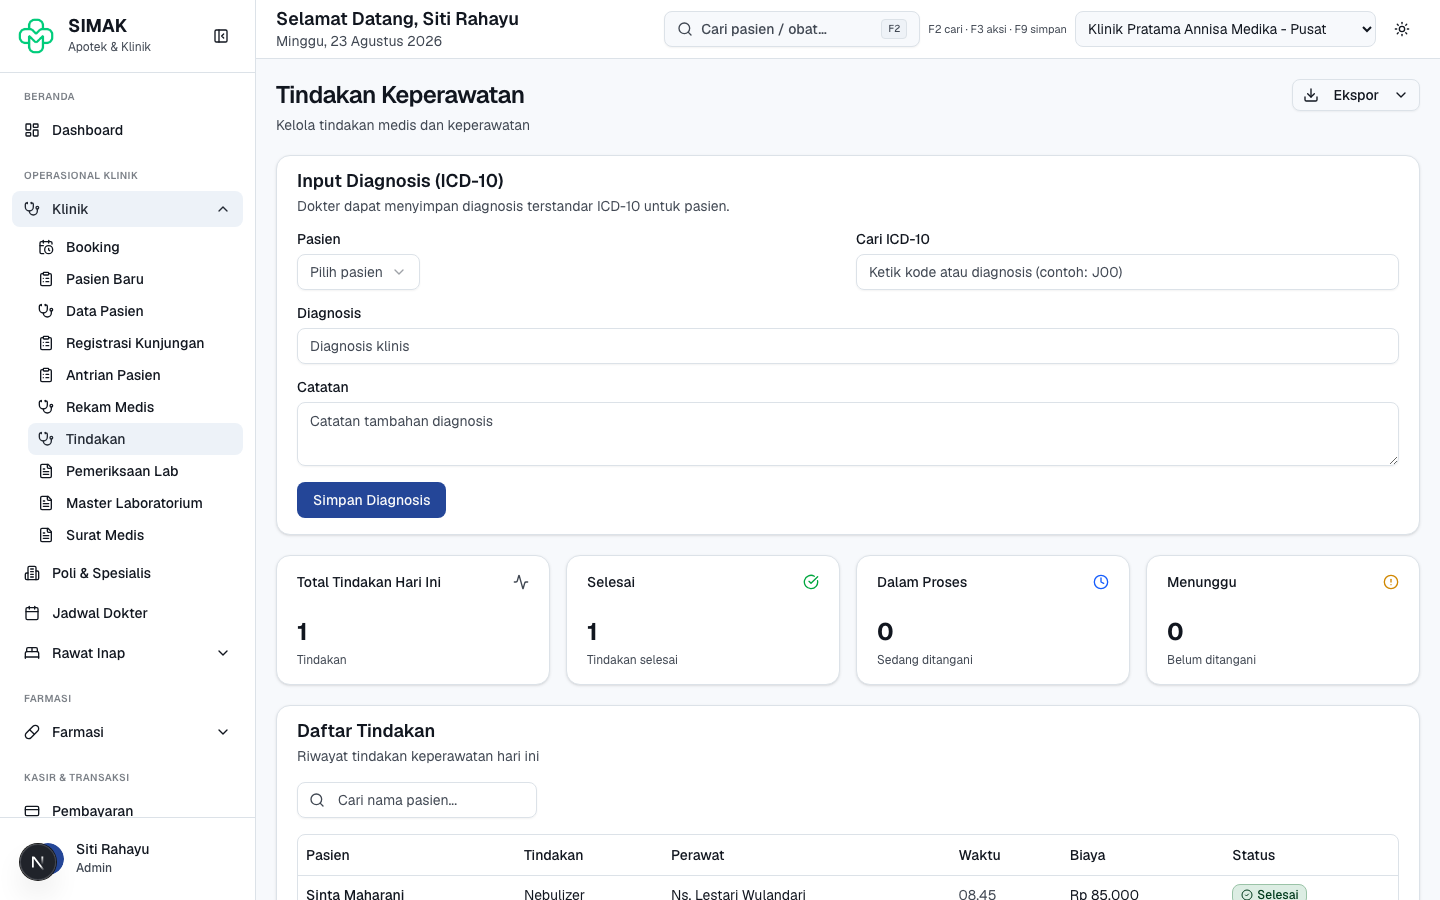Open the Ekspor dropdown menu
This screenshot has width=1440, height=900.
tap(1356, 95)
